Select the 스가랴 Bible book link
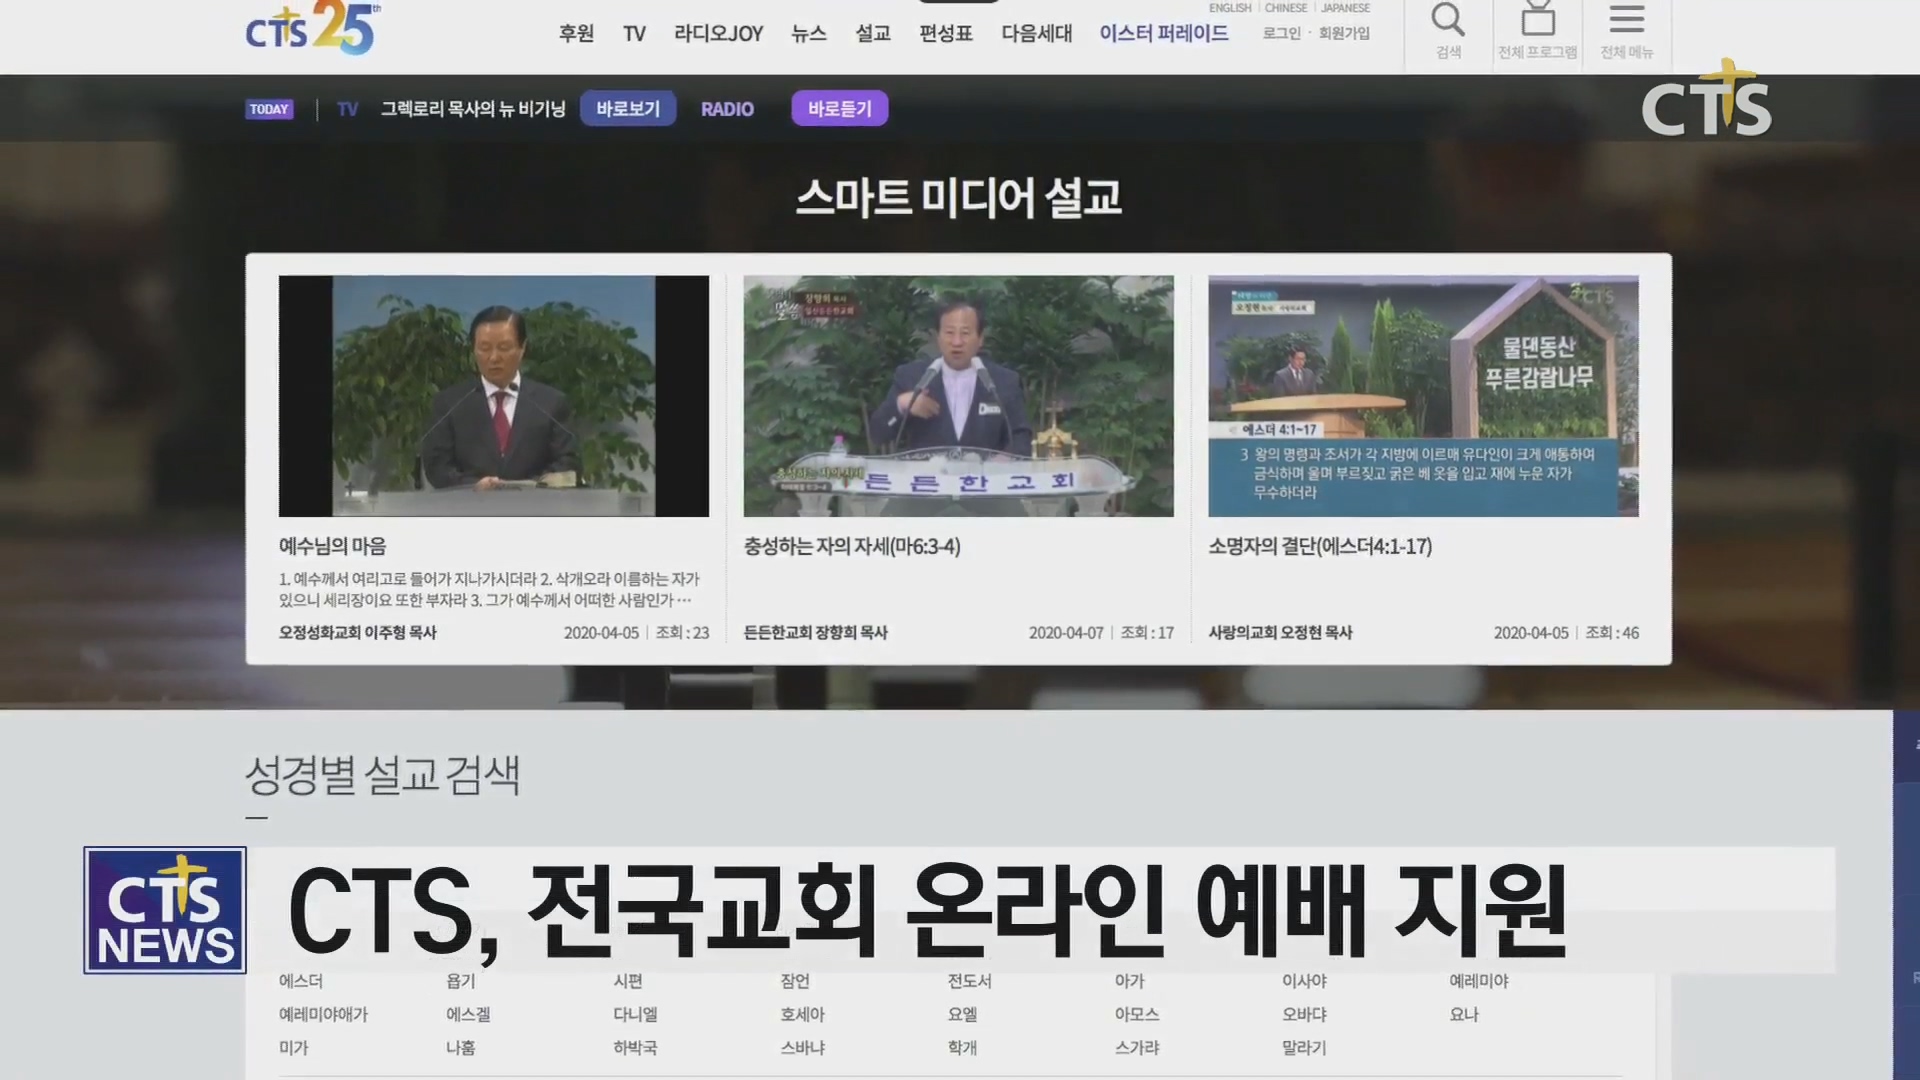The height and width of the screenshot is (1080, 1920). pyautogui.click(x=1137, y=1047)
